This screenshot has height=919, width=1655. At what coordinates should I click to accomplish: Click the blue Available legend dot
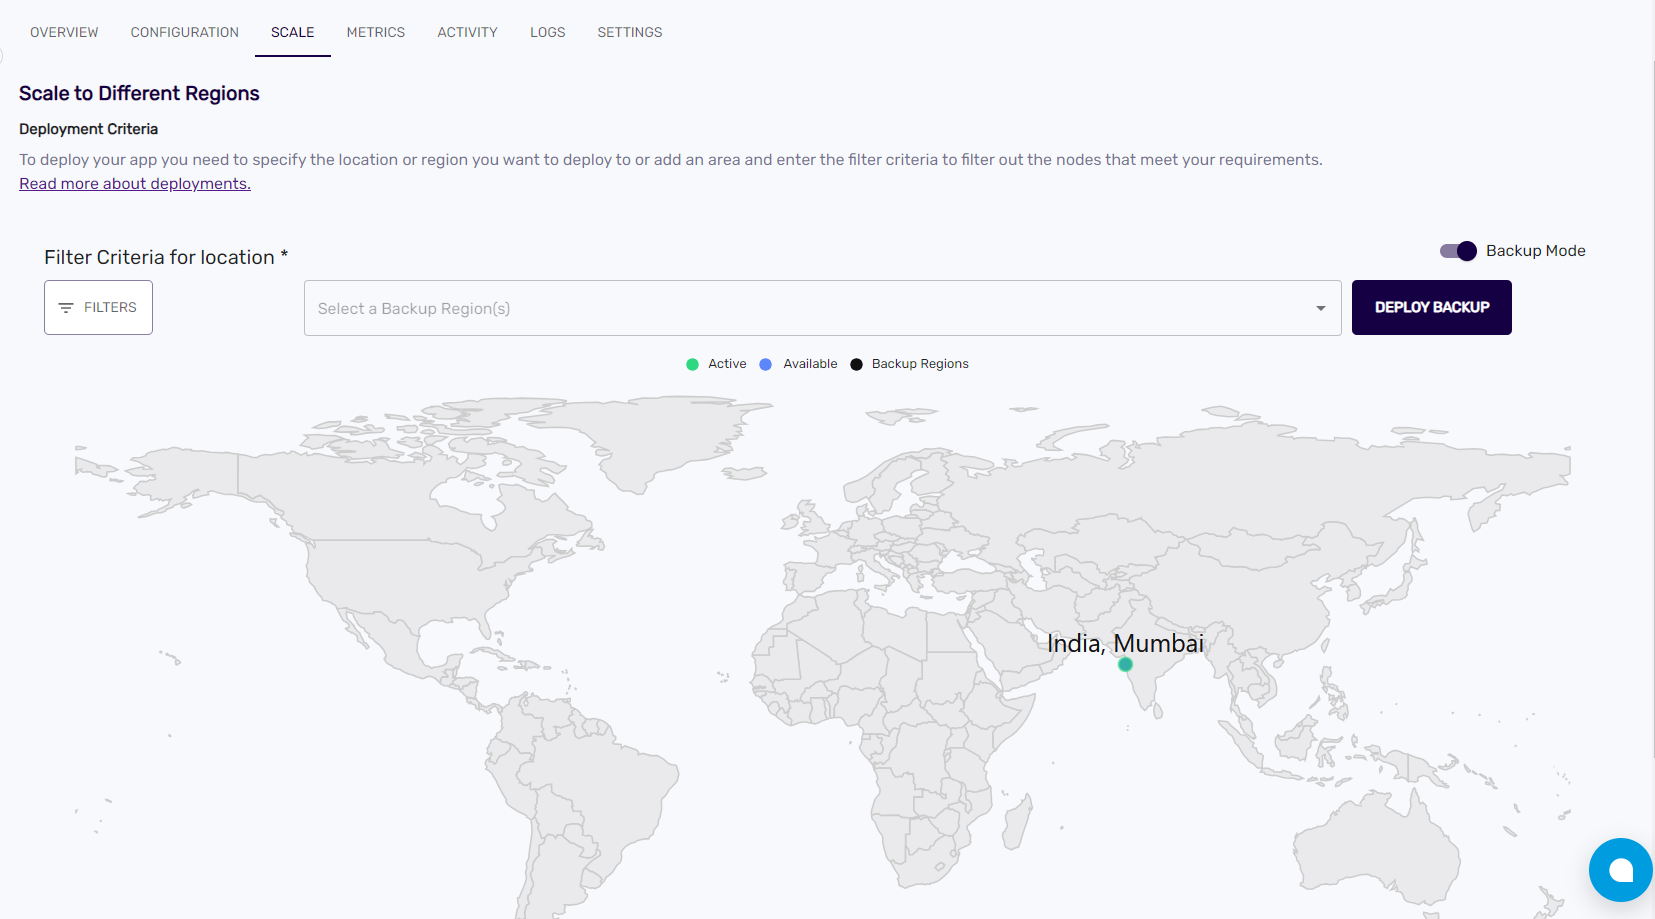(x=766, y=365)
